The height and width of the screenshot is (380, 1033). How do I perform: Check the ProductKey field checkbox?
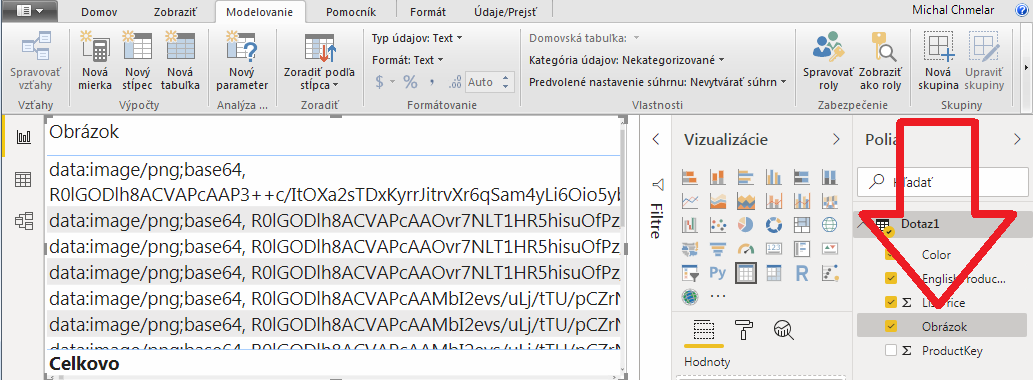point(891,350)
